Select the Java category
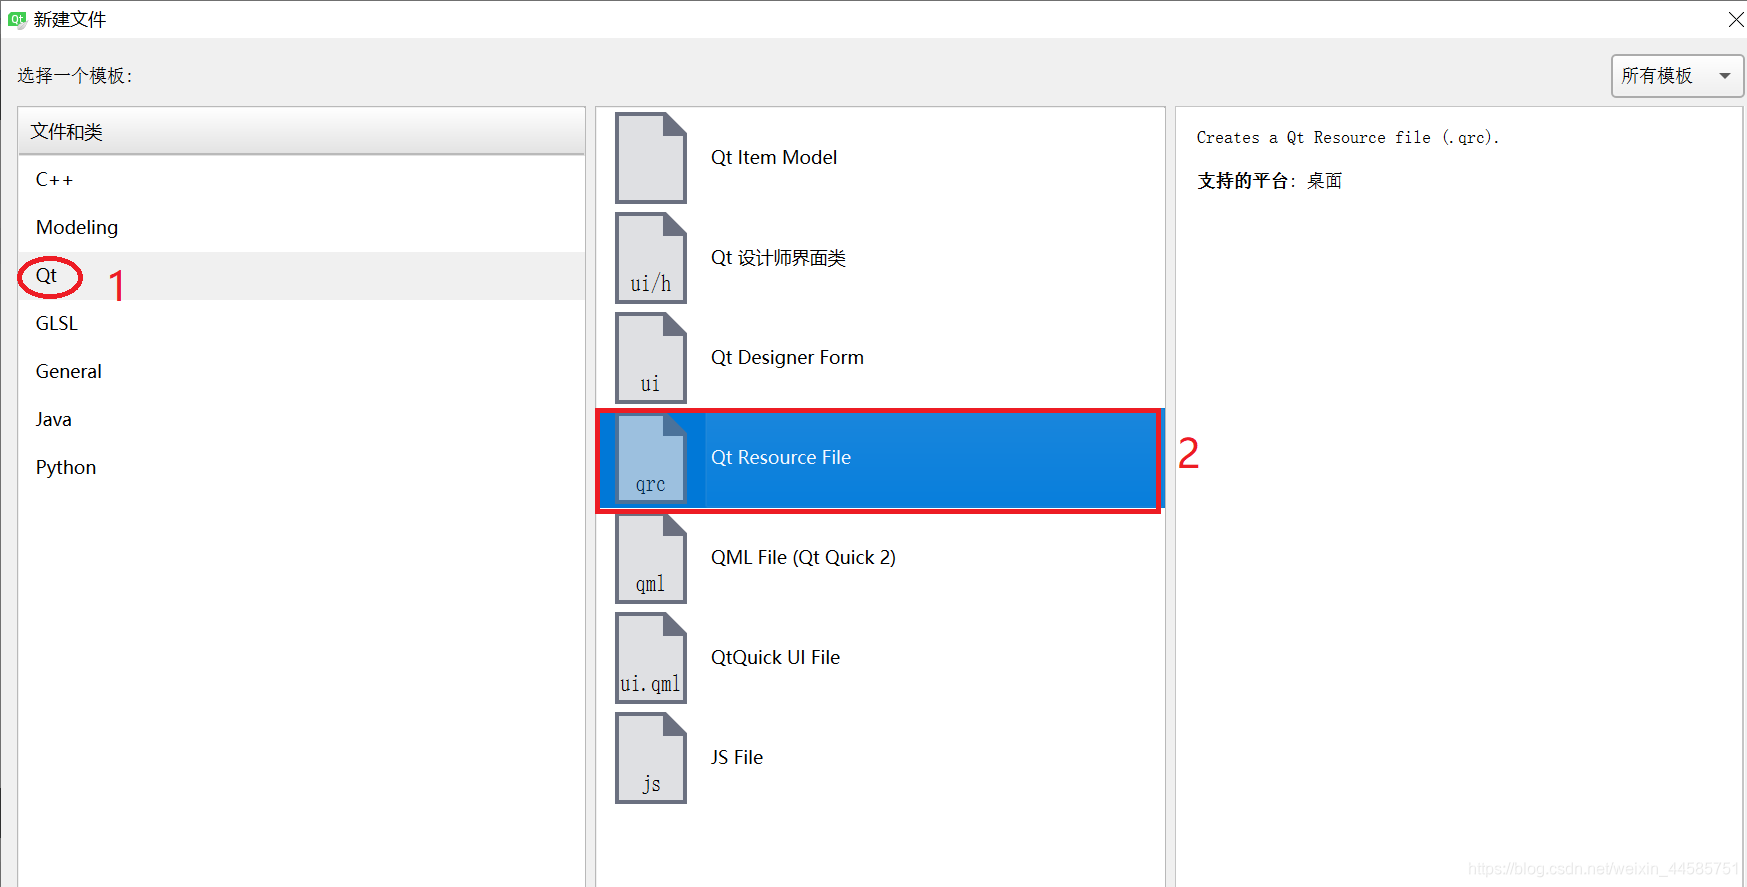 301,420
